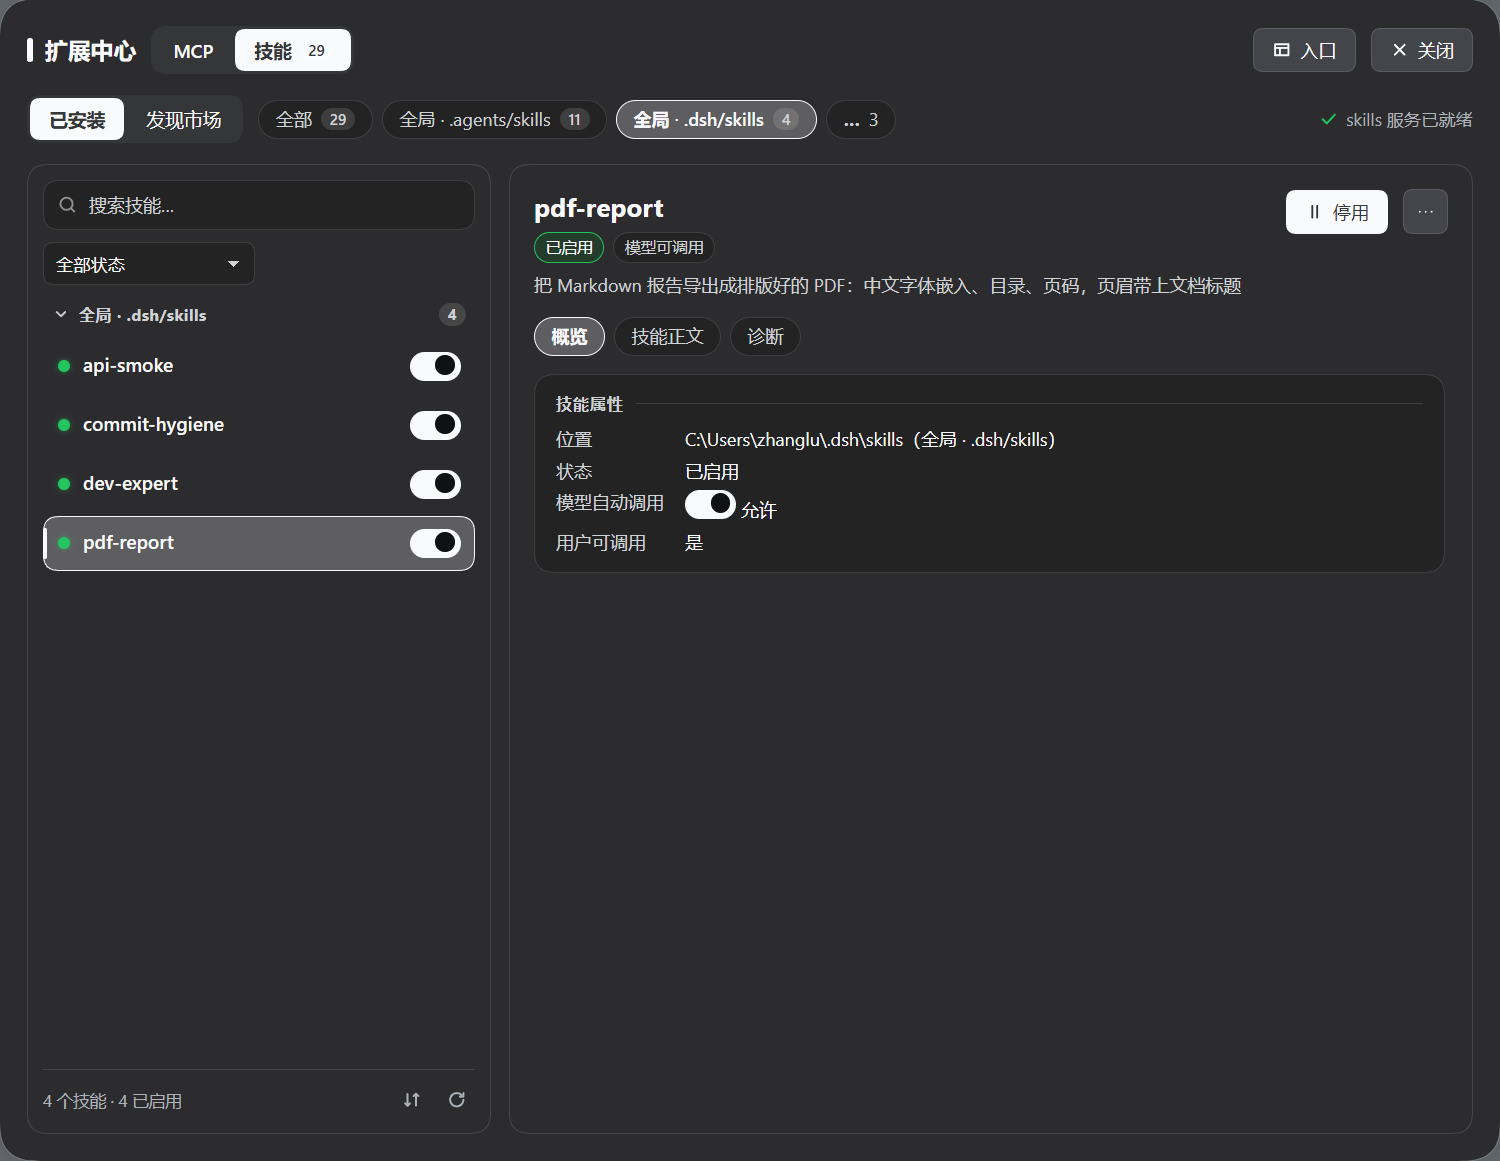Expand the '... 3' more filters chip

point(860,120)
